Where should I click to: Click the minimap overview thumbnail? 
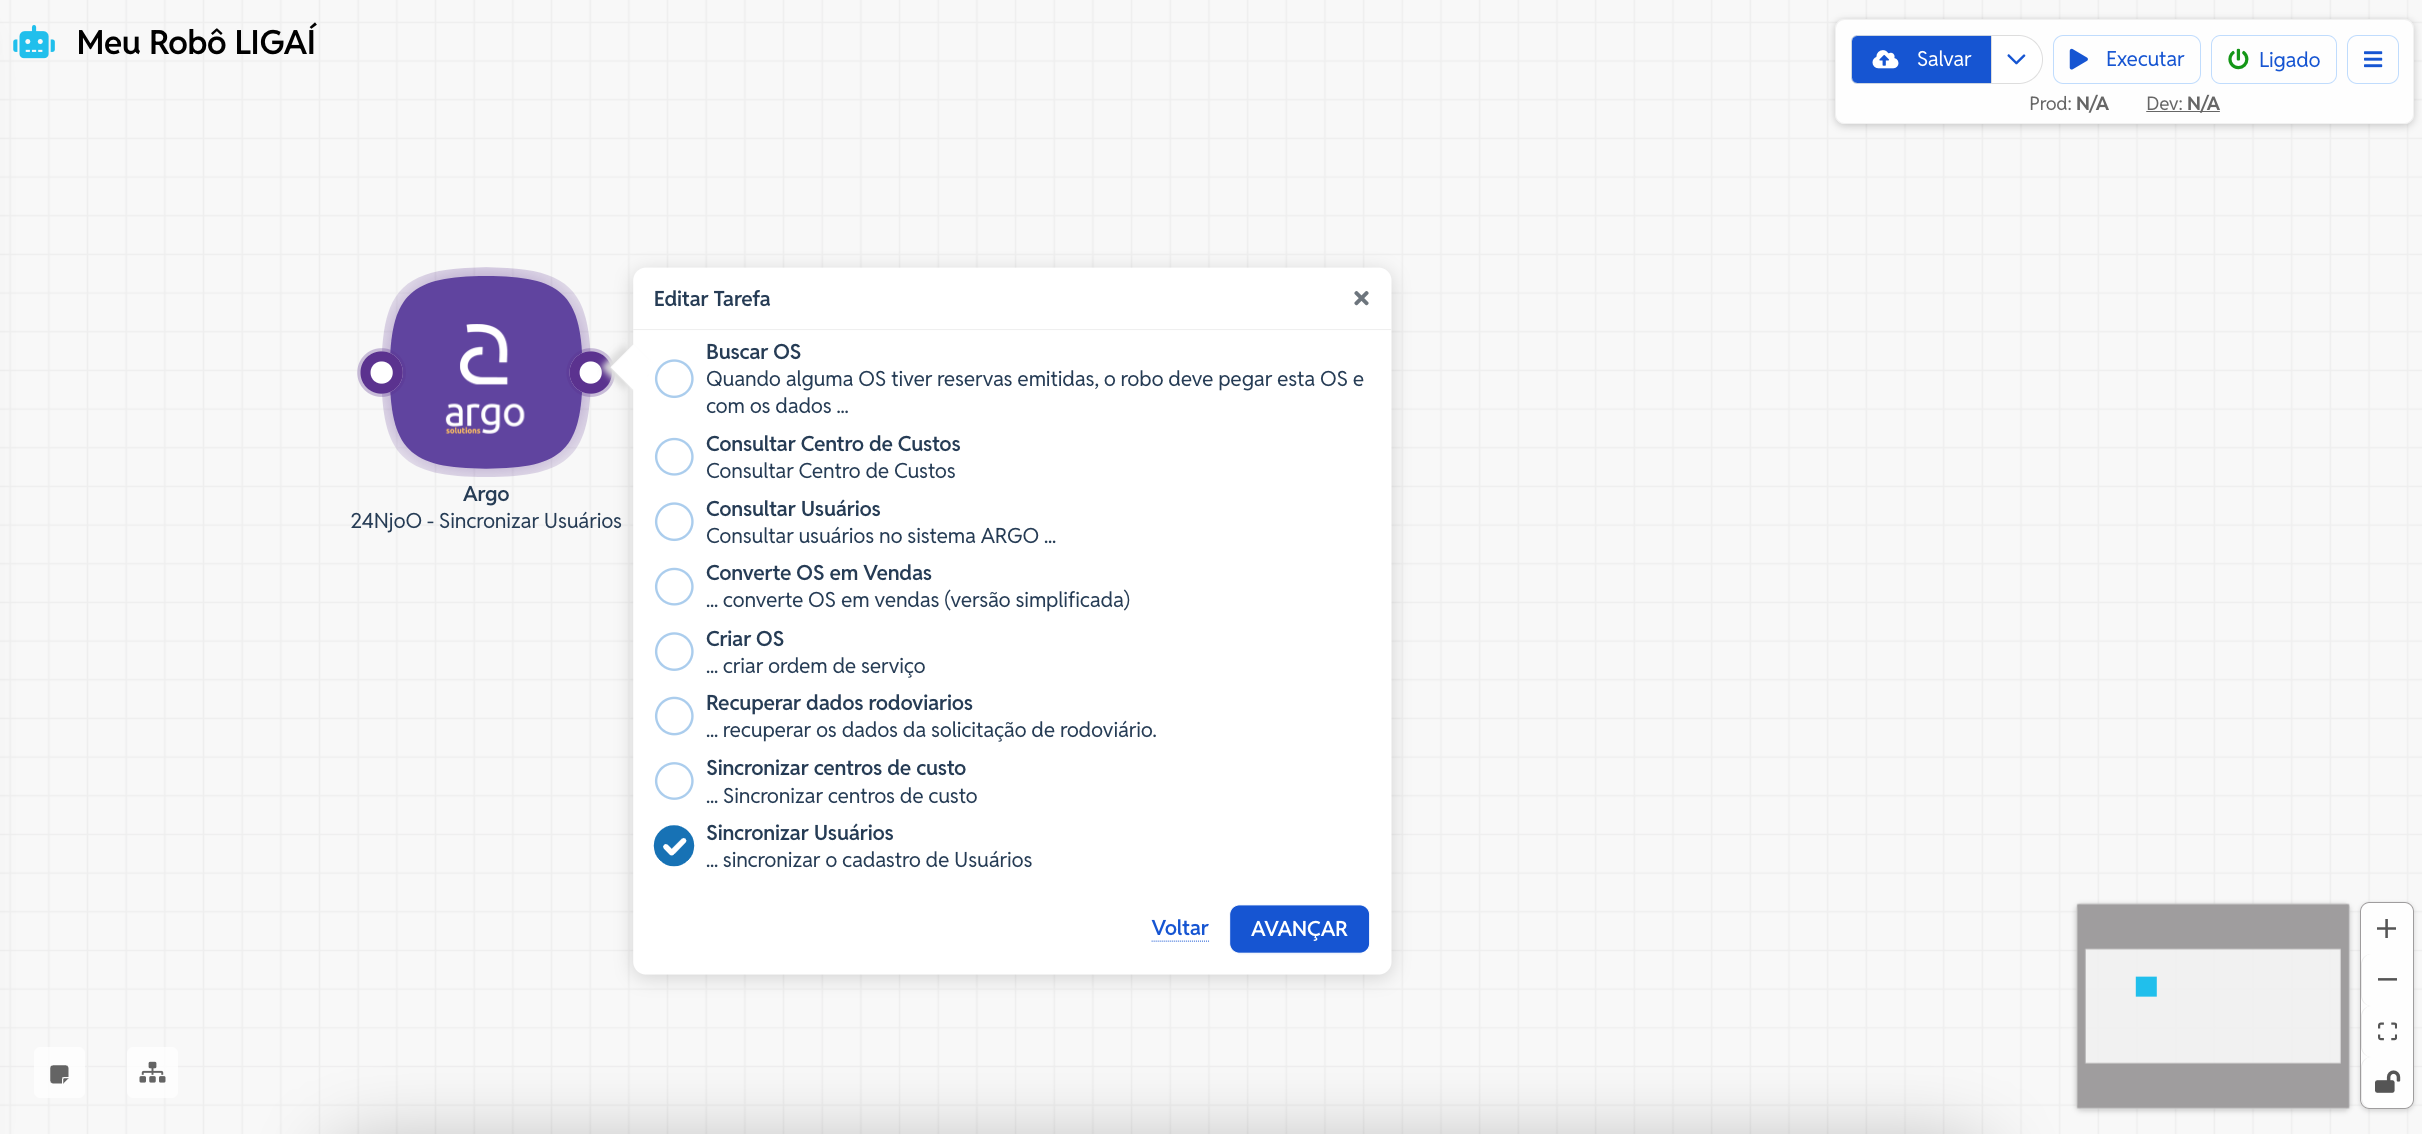2212,1005
